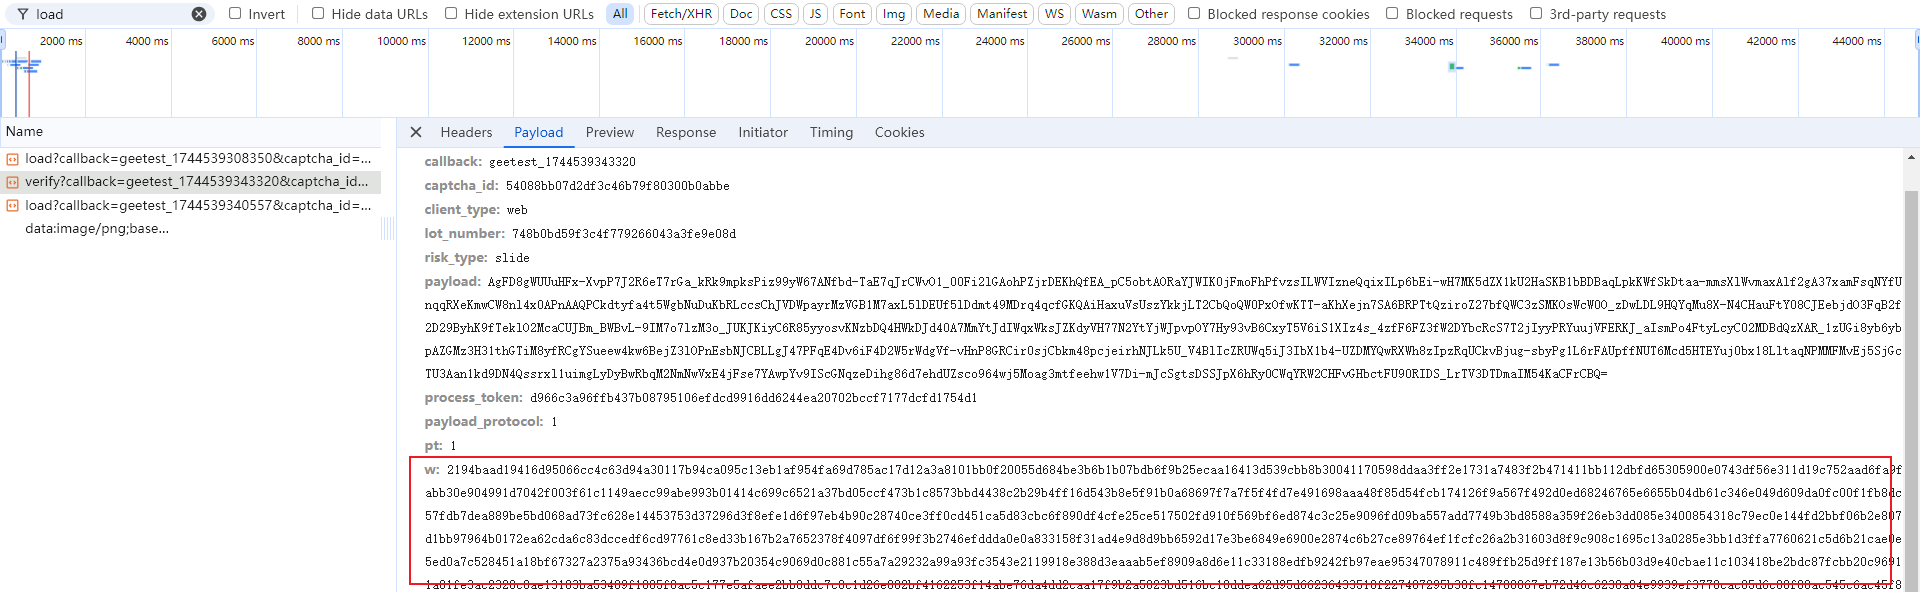Filter requests by JS type

[815, 14]
